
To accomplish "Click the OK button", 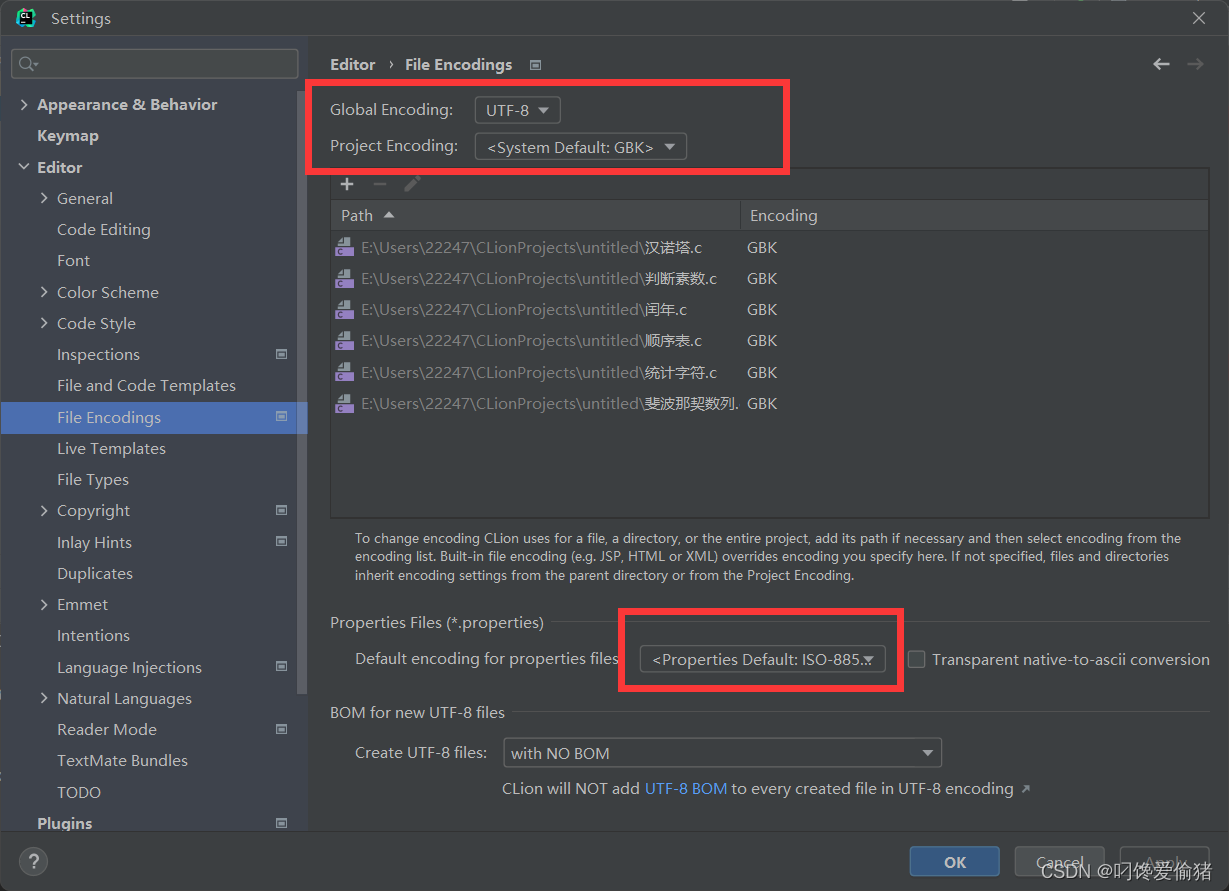I will pyautogui.click(x=955, y=862).
